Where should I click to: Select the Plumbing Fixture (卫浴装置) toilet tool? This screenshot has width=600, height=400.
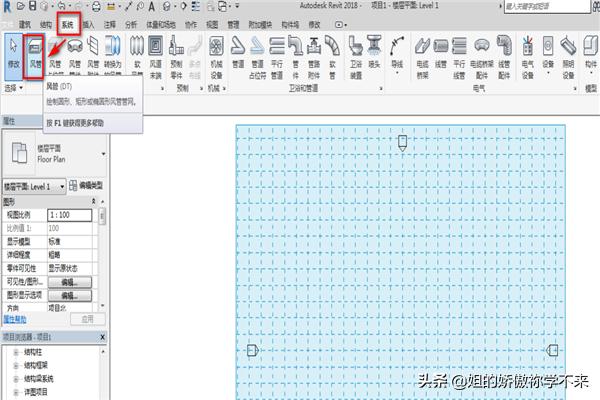pos(356,56)
